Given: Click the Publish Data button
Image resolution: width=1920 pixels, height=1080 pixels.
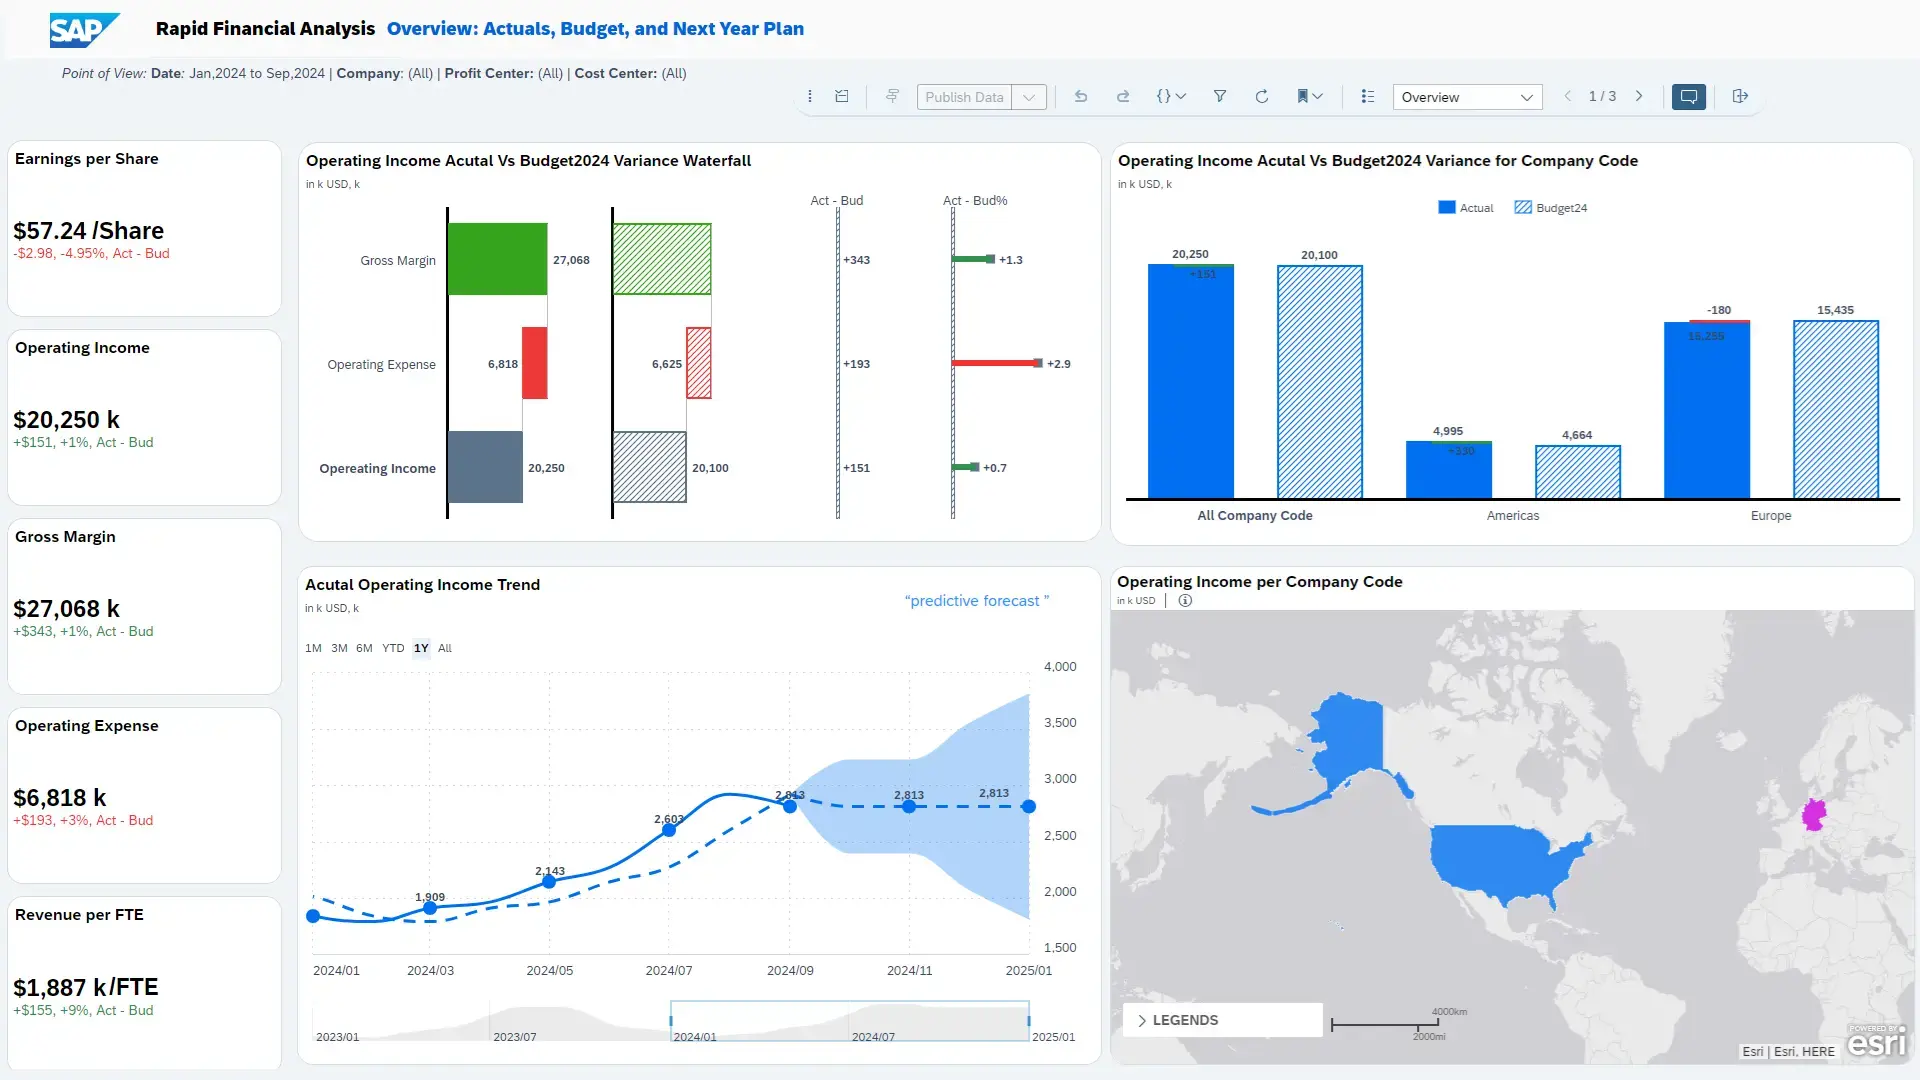Looking at the screenshot, I should pyautogui.click(x=964, y=96).
